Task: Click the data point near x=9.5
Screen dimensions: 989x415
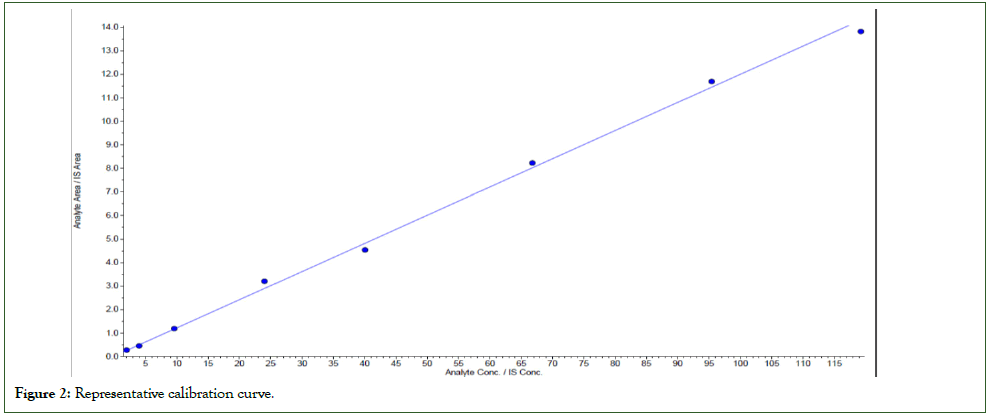Action: click(174, 329)
